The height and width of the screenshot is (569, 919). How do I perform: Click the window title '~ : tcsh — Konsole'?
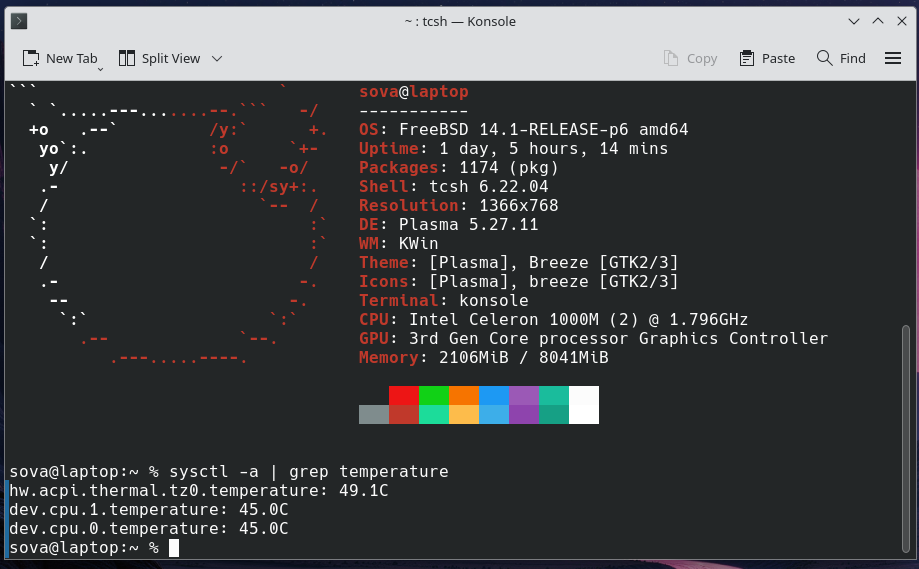[x=460, y=22]
